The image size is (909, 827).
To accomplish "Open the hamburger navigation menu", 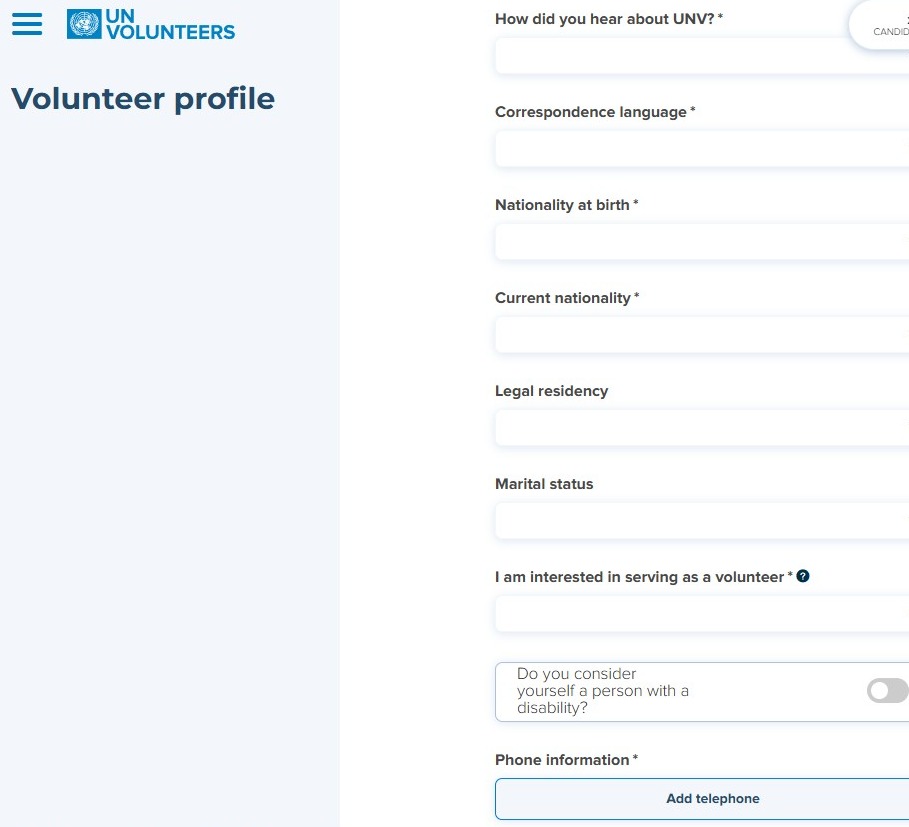I will coord(27,24).
